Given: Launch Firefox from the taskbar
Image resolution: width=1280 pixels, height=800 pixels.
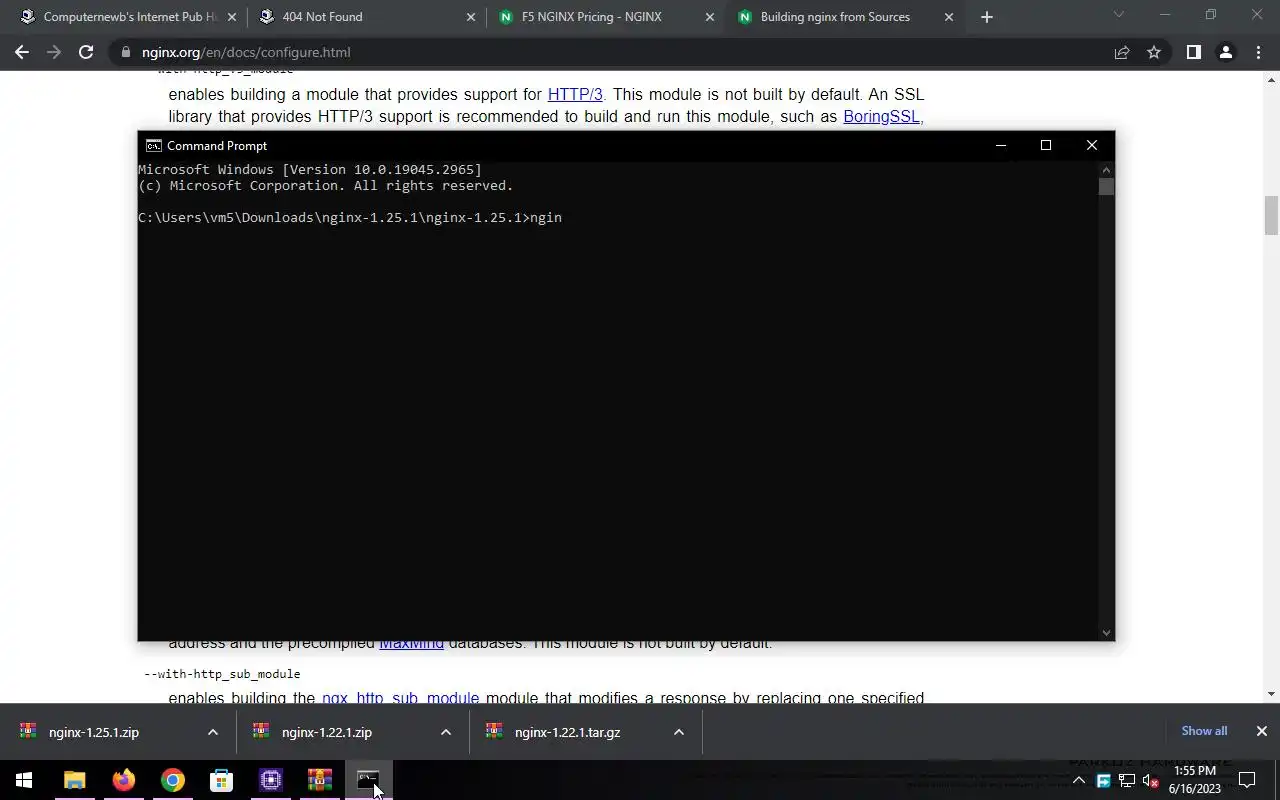Looking at the screenshot, I should click(x=123, y=780).
